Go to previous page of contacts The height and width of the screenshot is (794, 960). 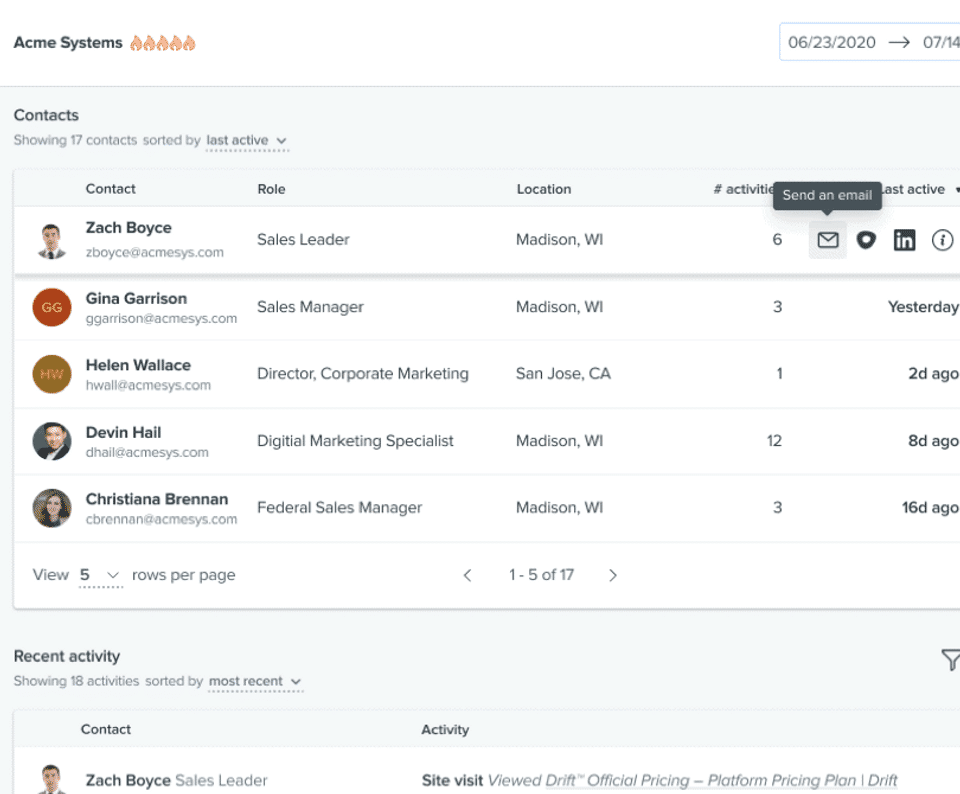point(468,575)
